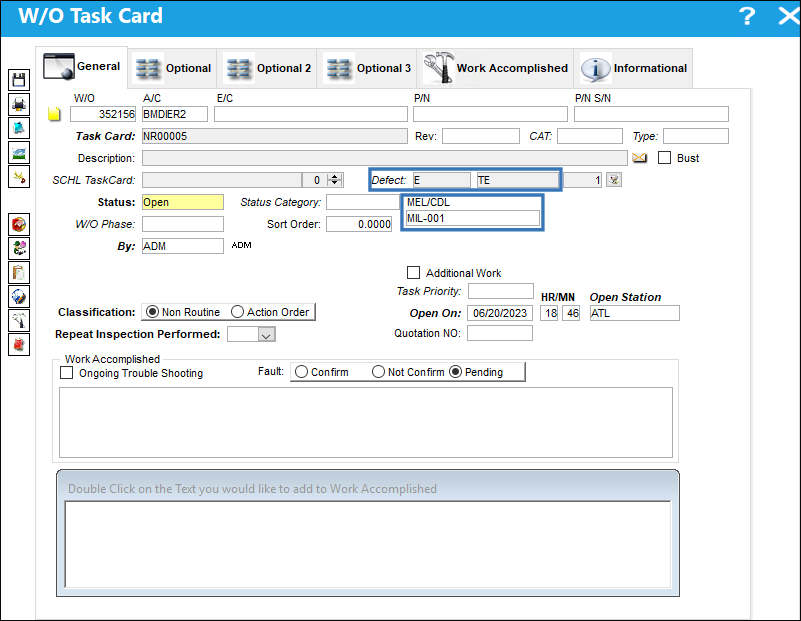
Task: Click the envelope icon next to Description
Action: (x=640, y=158)
